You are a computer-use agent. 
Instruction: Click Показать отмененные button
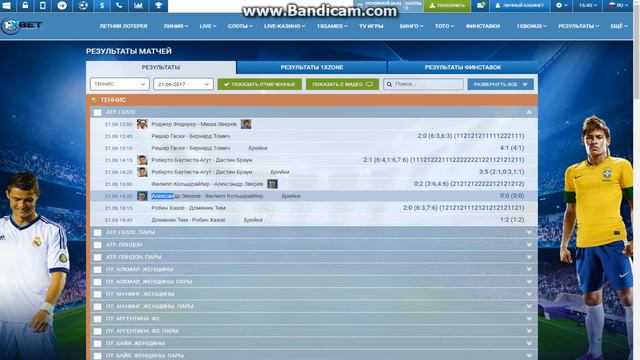tap(260, 84)
